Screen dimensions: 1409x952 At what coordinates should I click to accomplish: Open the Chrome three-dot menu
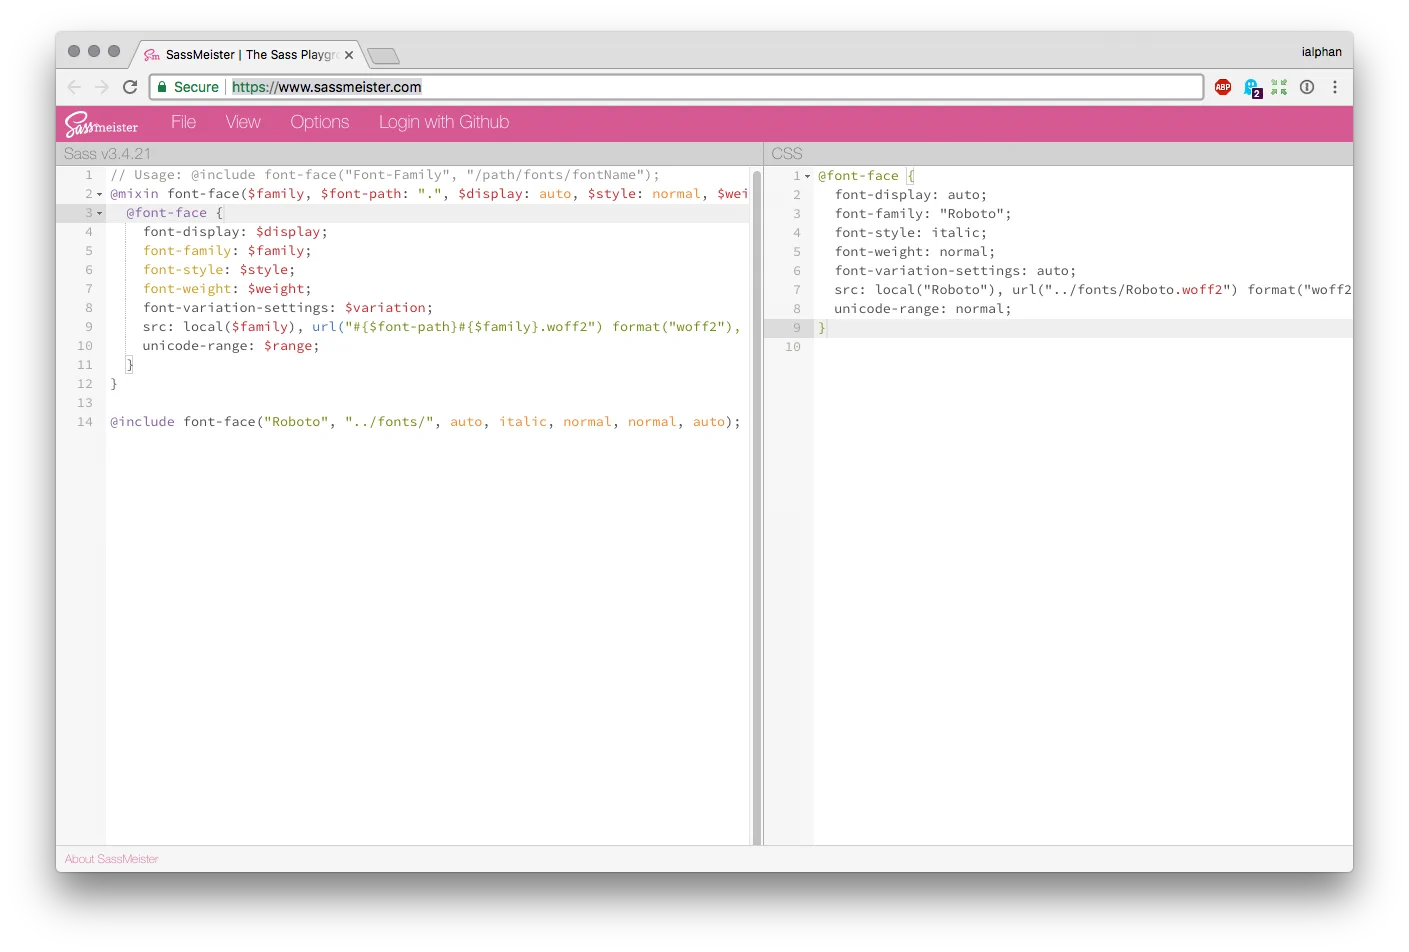pyautogui.click(x=1335, y=87)
